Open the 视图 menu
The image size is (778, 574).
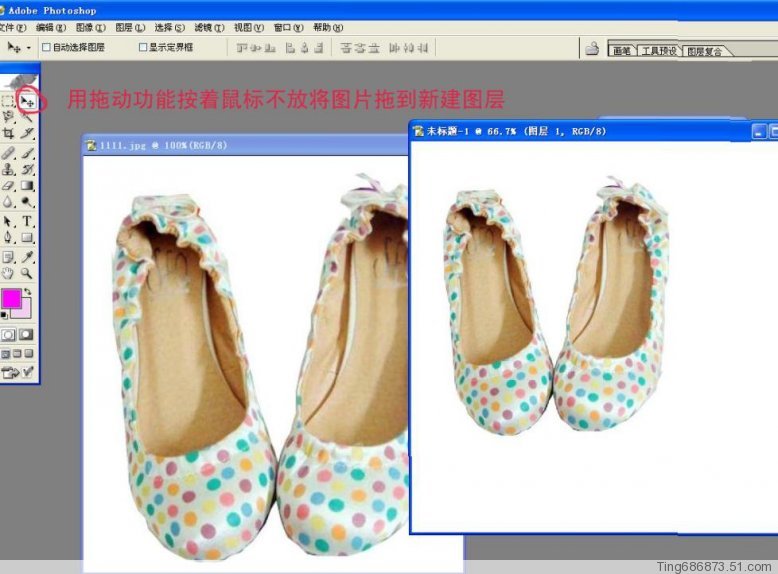(249, 27)
